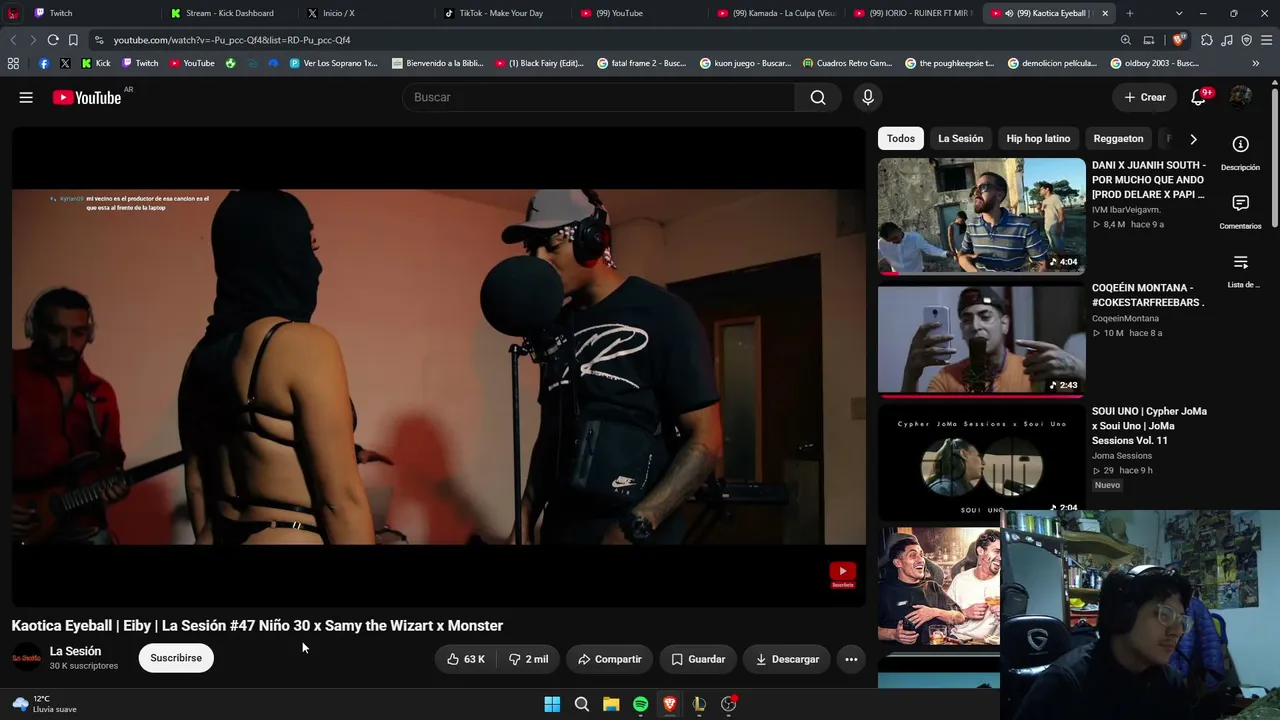
Task: Open the DANI X JUANIH SOUTH video thumbnail
Action: coord(981,216)
